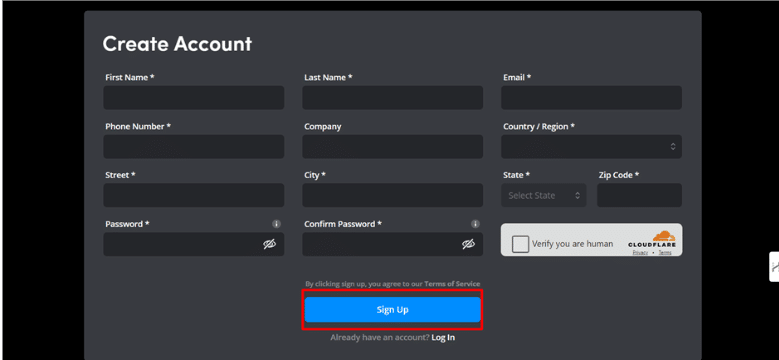Open the Password info icon
779x360 pixels.
[277, 224]
